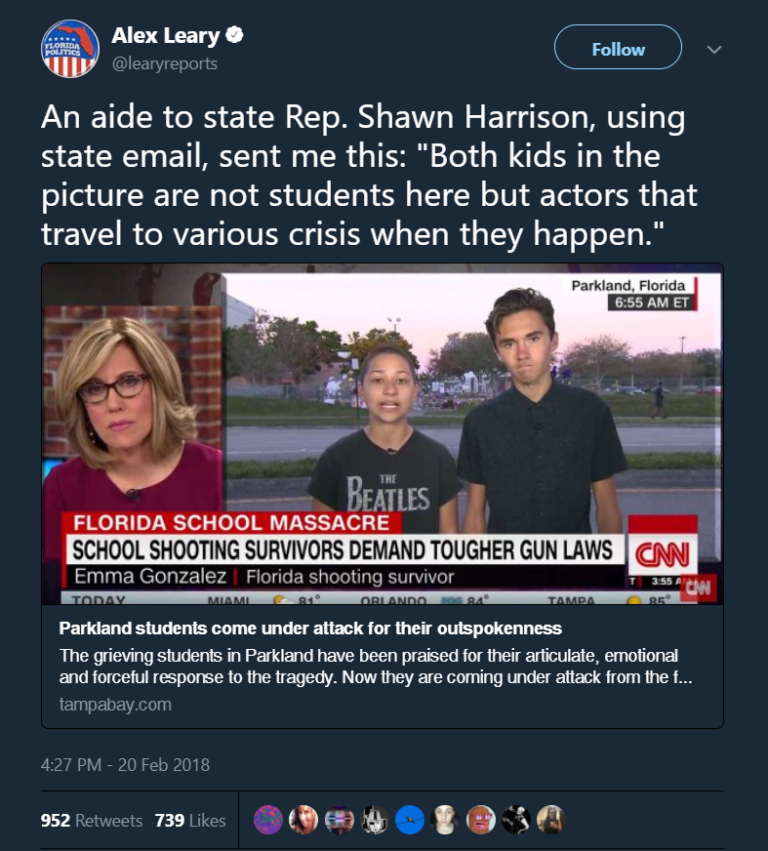Open the tweet timestamp 4:27 PM - 20 Feb 2018
The height and width of the screenshot is (851, 768).
coord(125,765)
